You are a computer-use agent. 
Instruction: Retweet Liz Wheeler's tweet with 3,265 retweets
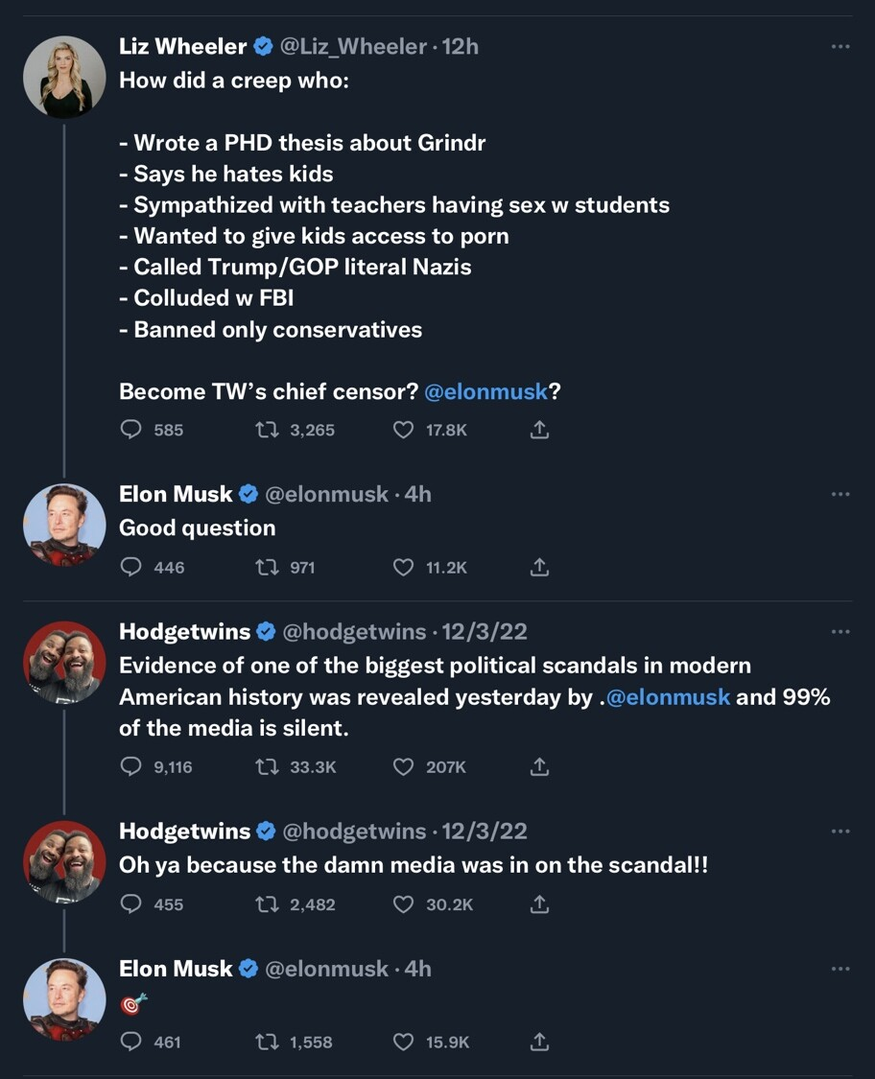click(267, 430)
